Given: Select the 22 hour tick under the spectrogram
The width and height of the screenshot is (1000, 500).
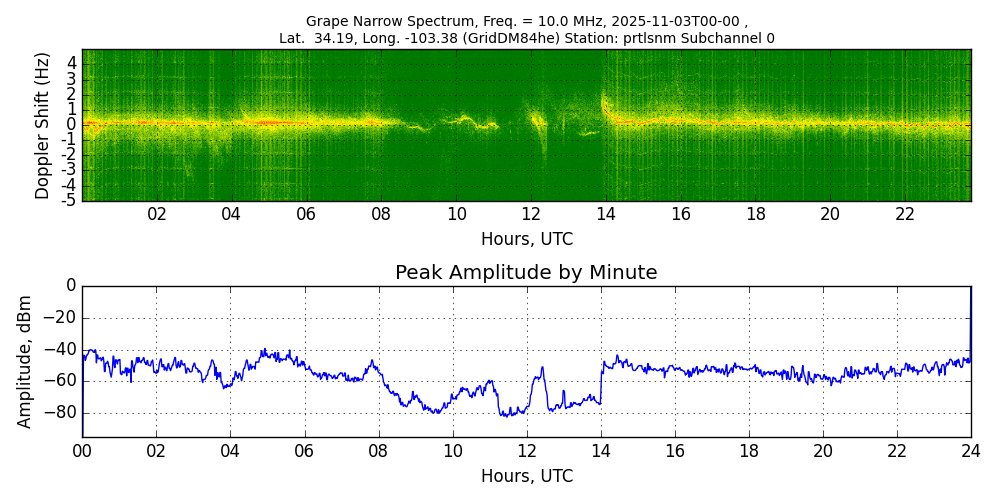Looking at the screenshot, I should (905, 214).
